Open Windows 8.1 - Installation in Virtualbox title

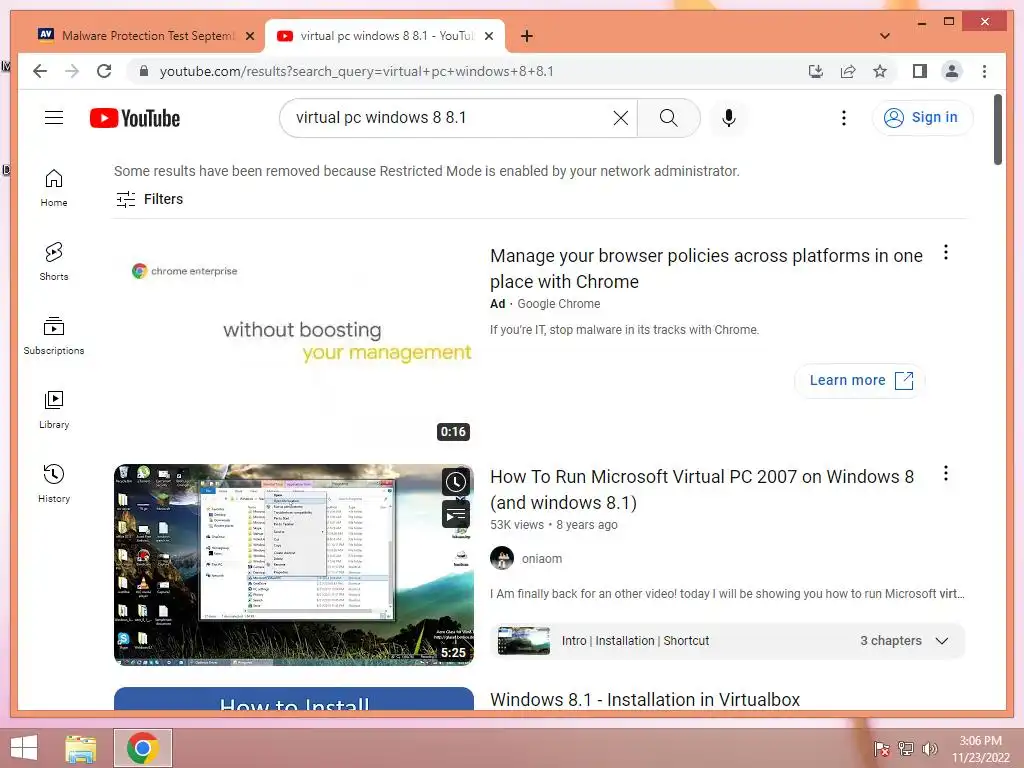[x=645, y=699]
